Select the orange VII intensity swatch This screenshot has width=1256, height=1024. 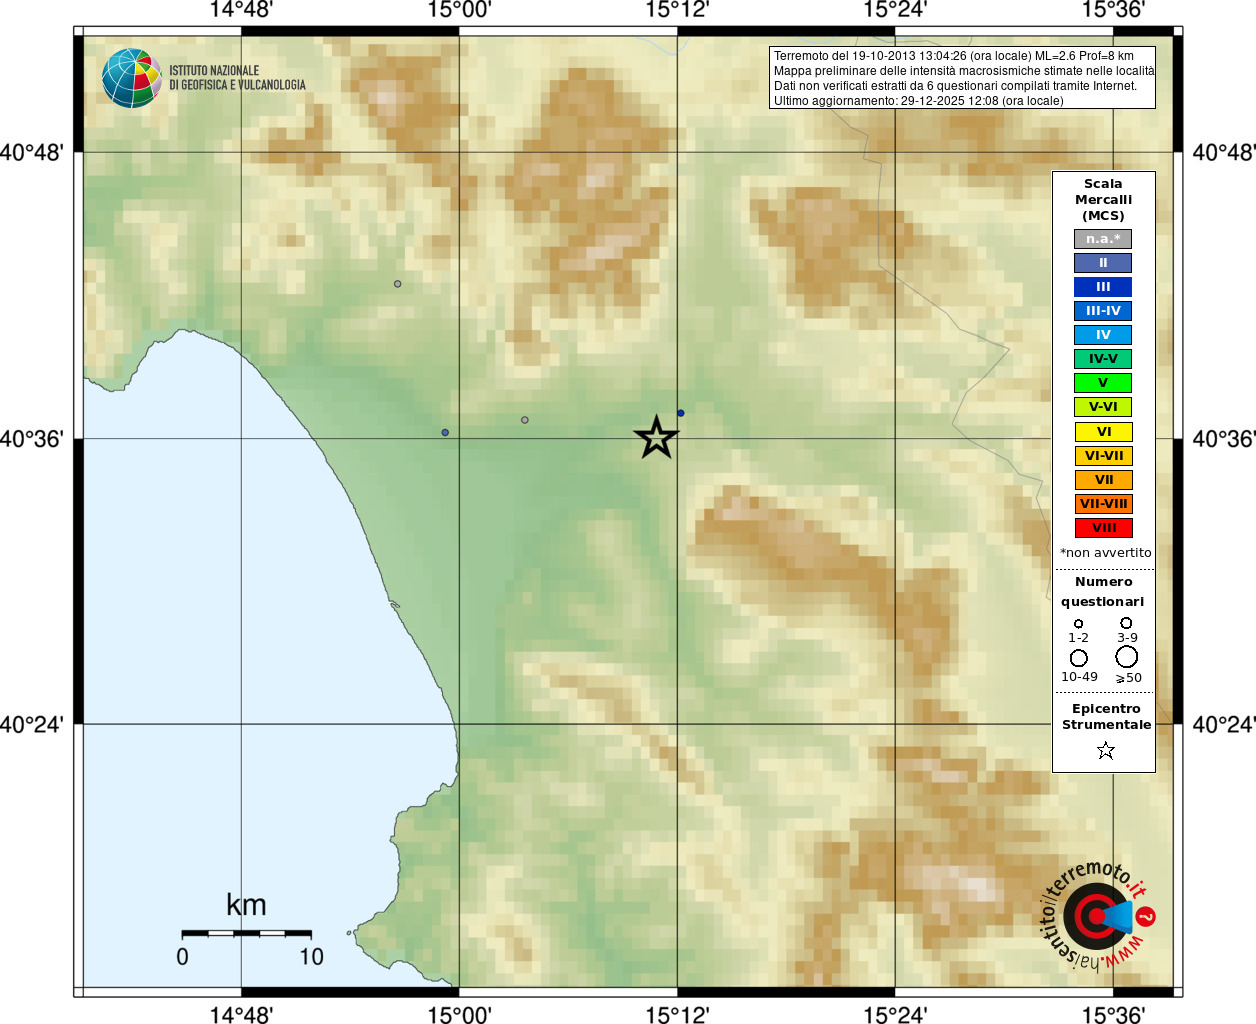pos(1104,480)
